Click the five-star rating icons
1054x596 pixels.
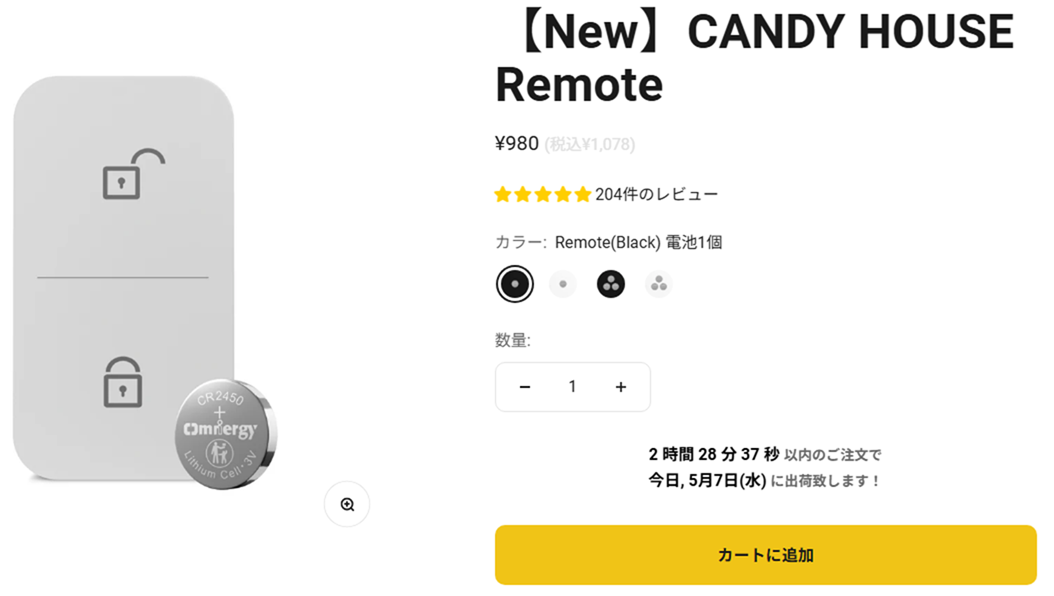point(543,195)
